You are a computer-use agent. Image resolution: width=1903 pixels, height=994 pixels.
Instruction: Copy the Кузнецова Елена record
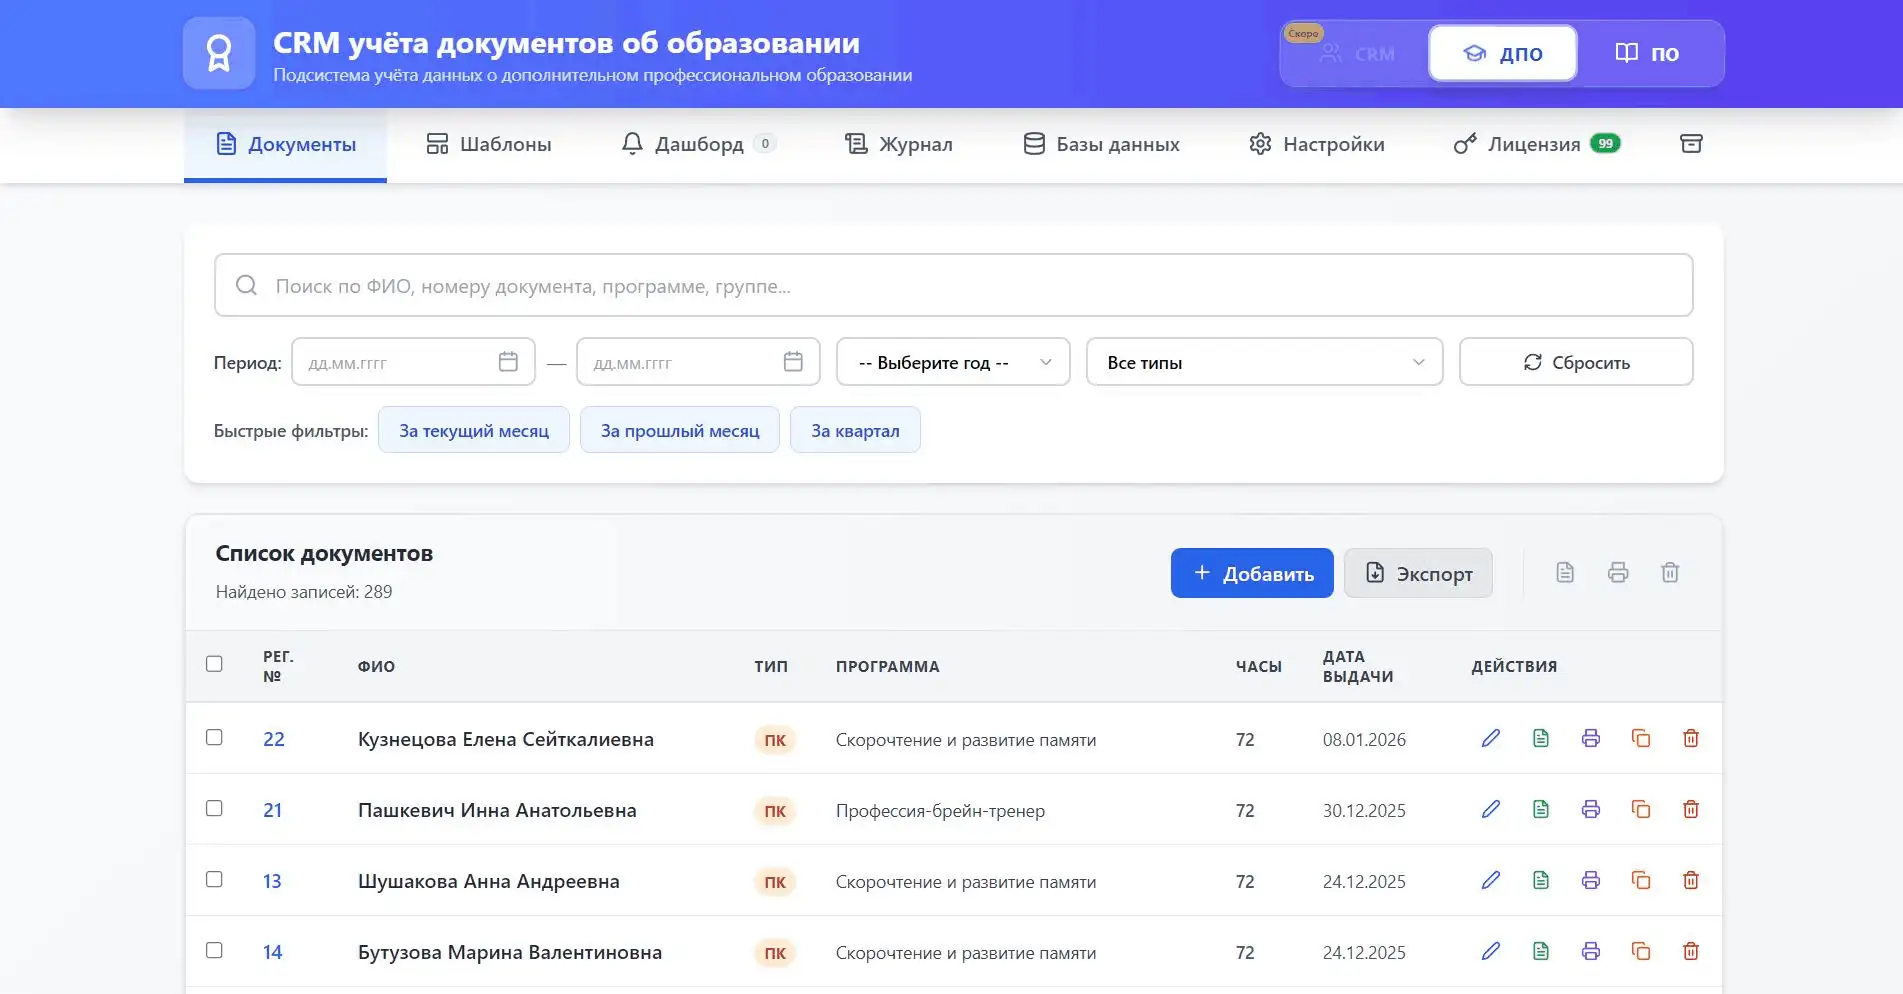click(x=1641, y=738)
